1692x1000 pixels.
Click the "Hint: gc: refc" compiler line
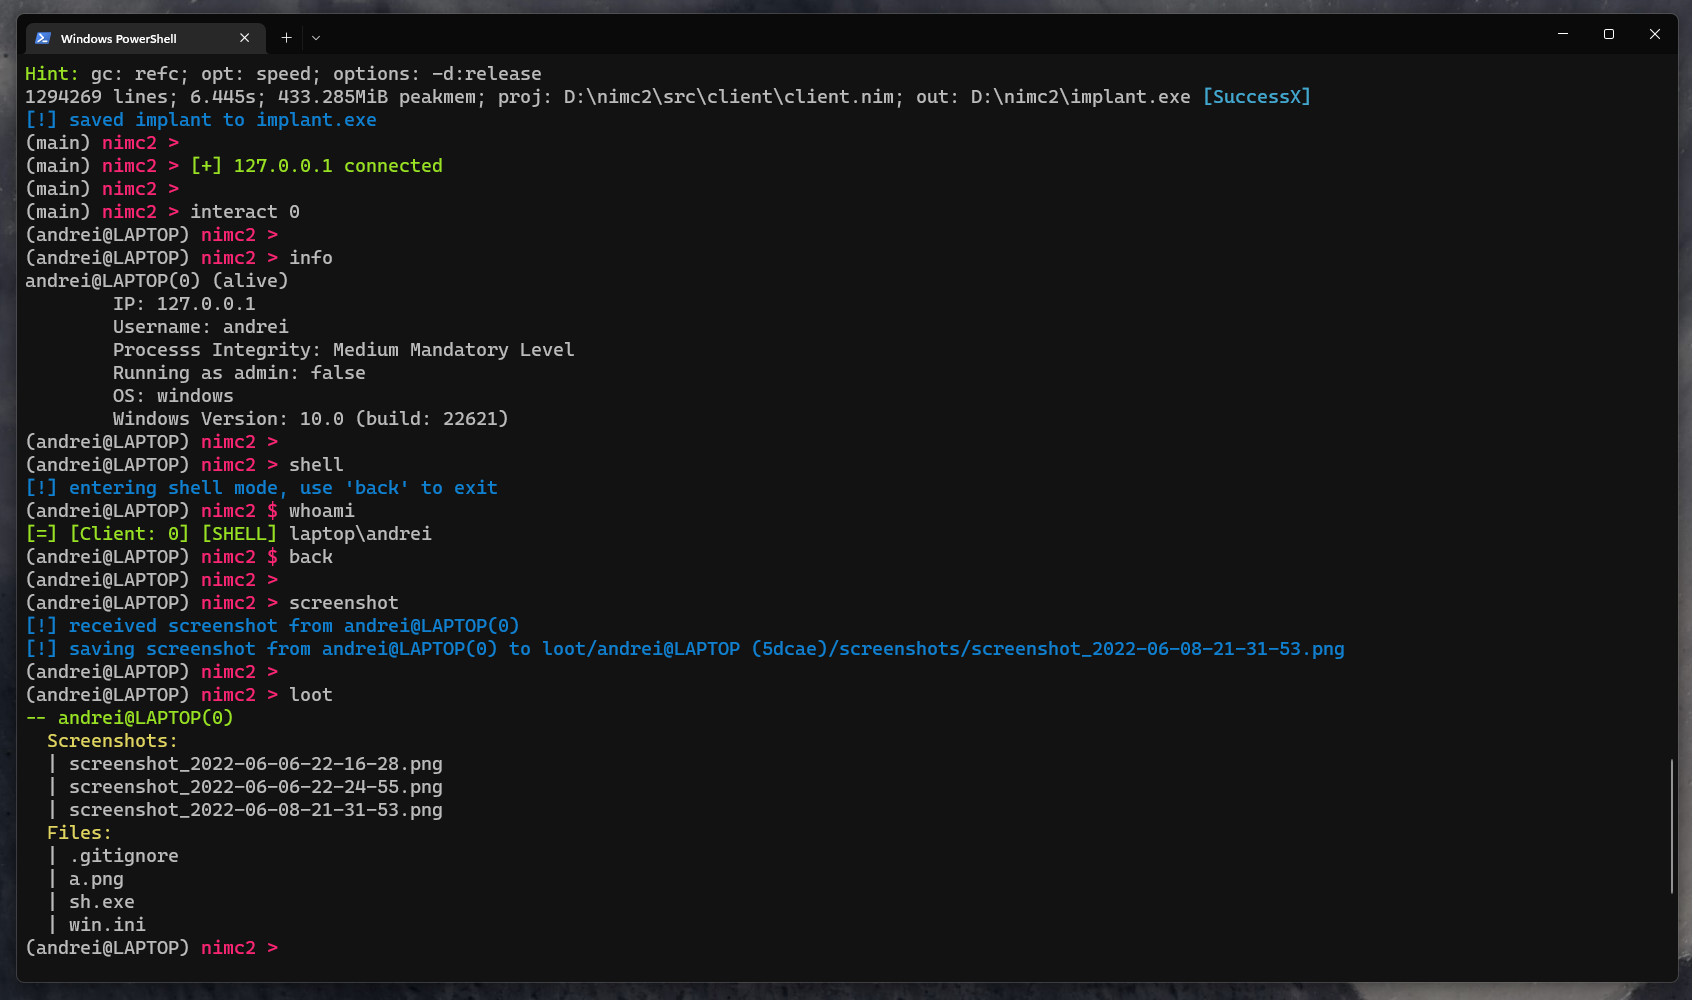(283, 74)
